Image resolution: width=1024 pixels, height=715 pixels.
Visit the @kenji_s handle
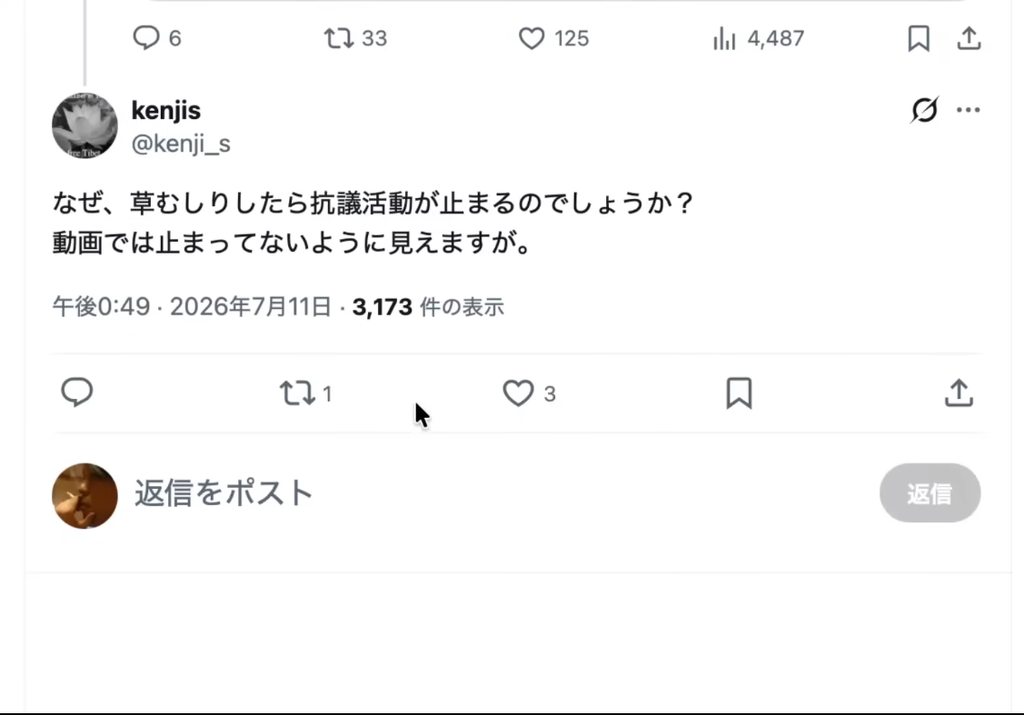(181, 143)
